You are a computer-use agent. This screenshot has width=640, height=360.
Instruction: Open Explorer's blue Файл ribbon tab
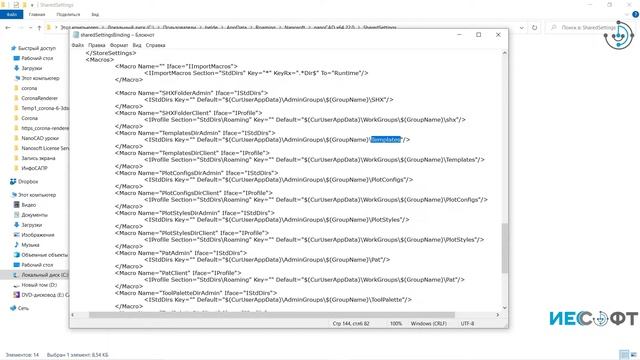[x=11, y=15]
